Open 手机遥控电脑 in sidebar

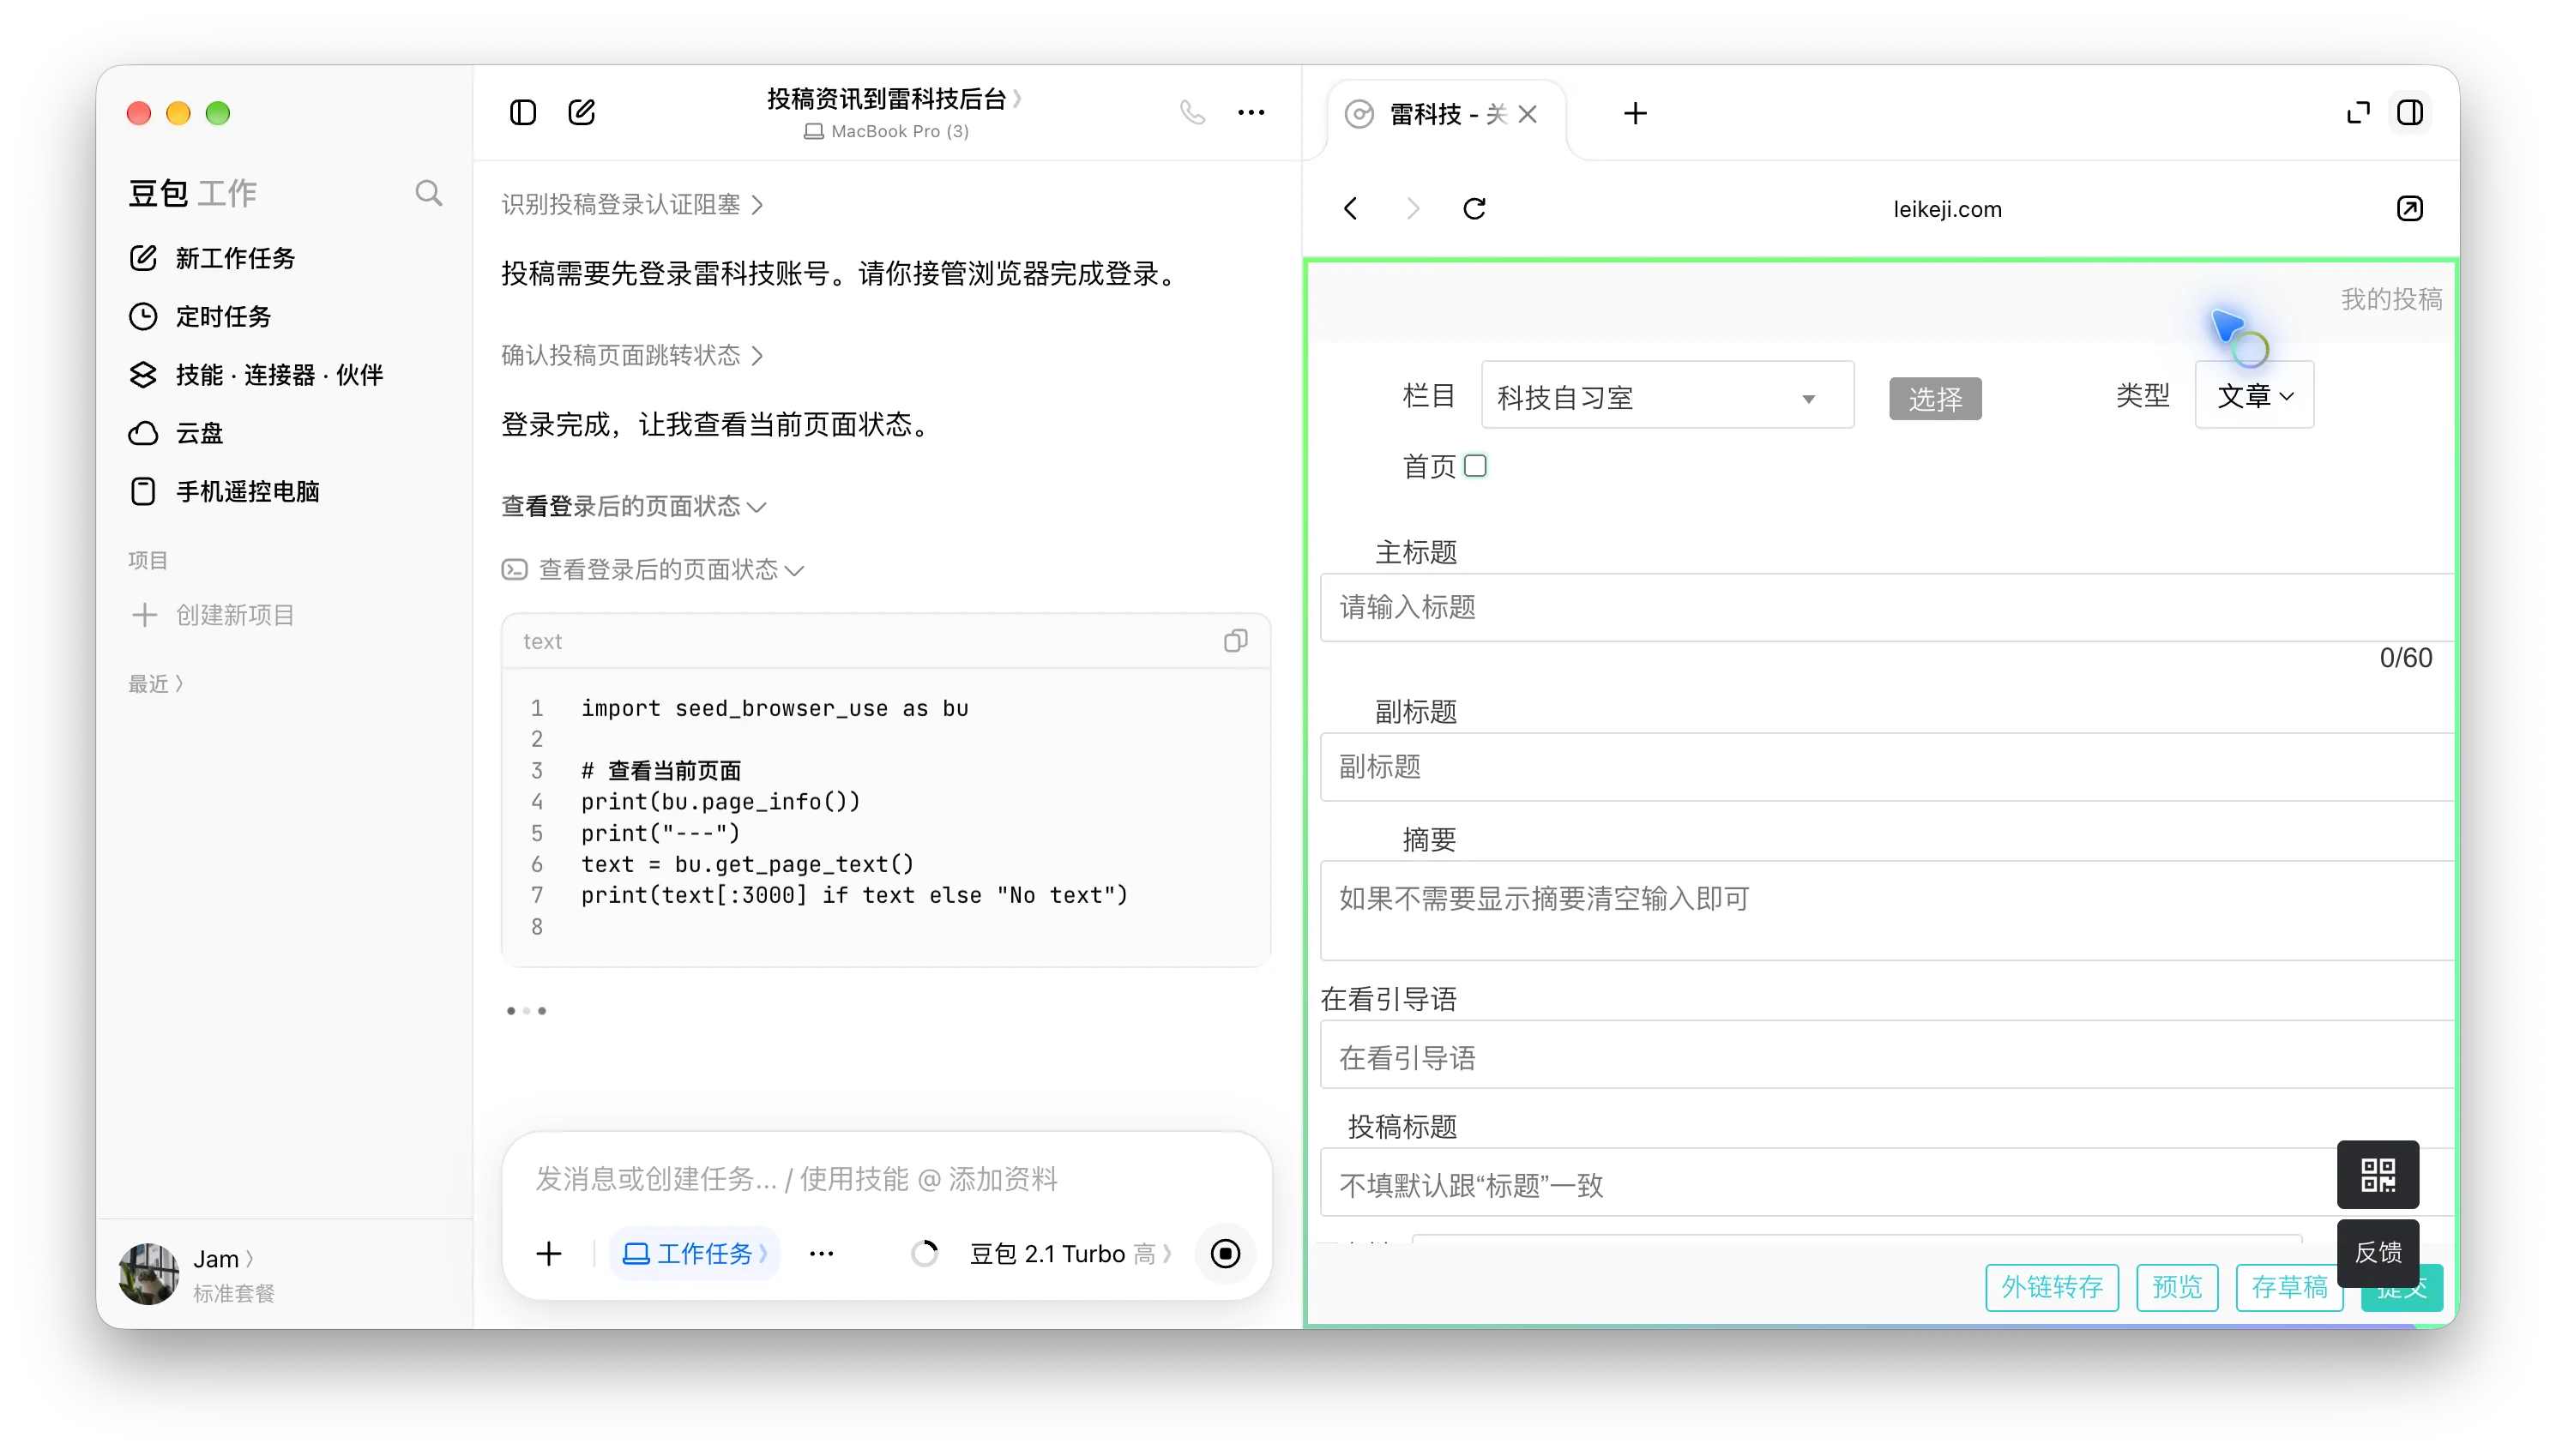224,491
